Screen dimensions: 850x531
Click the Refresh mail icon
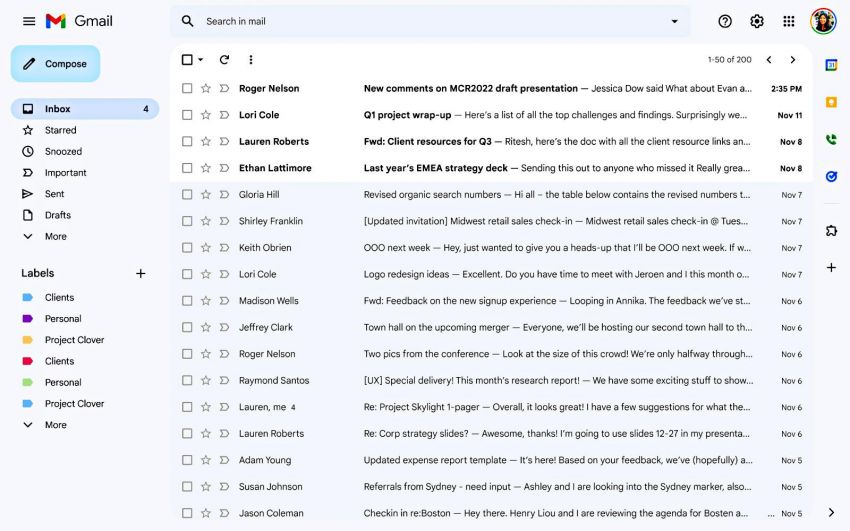pyautogui.click(x=224, y=60)
